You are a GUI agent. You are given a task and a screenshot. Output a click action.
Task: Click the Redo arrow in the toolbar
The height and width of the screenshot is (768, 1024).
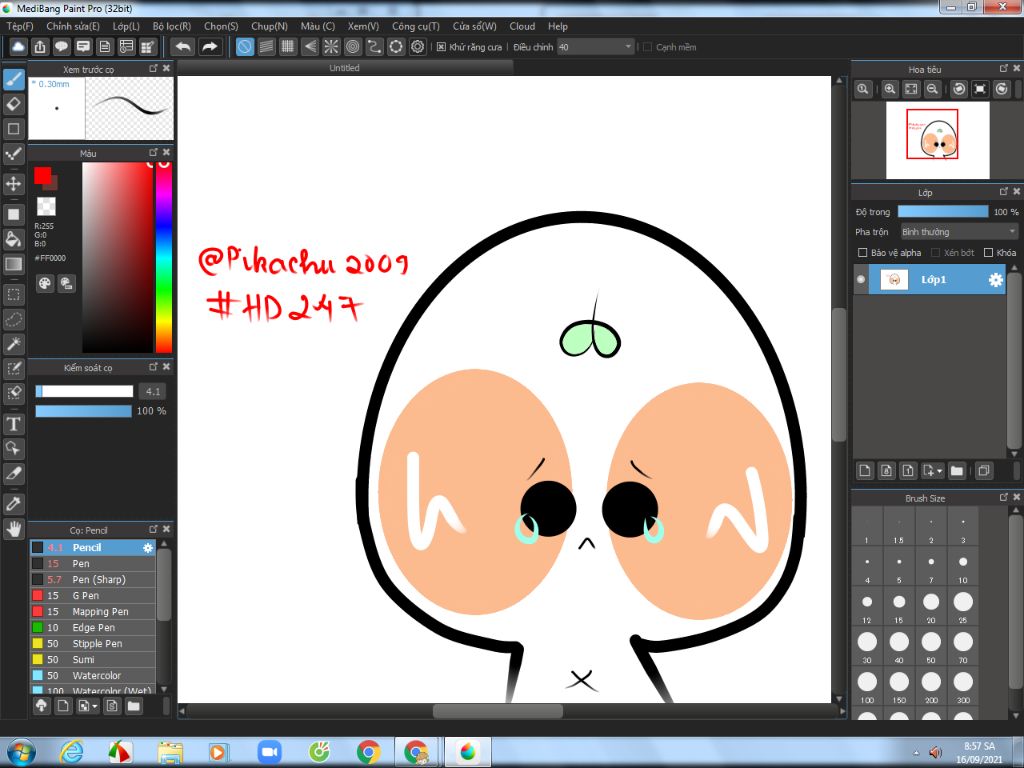(210, 47)
